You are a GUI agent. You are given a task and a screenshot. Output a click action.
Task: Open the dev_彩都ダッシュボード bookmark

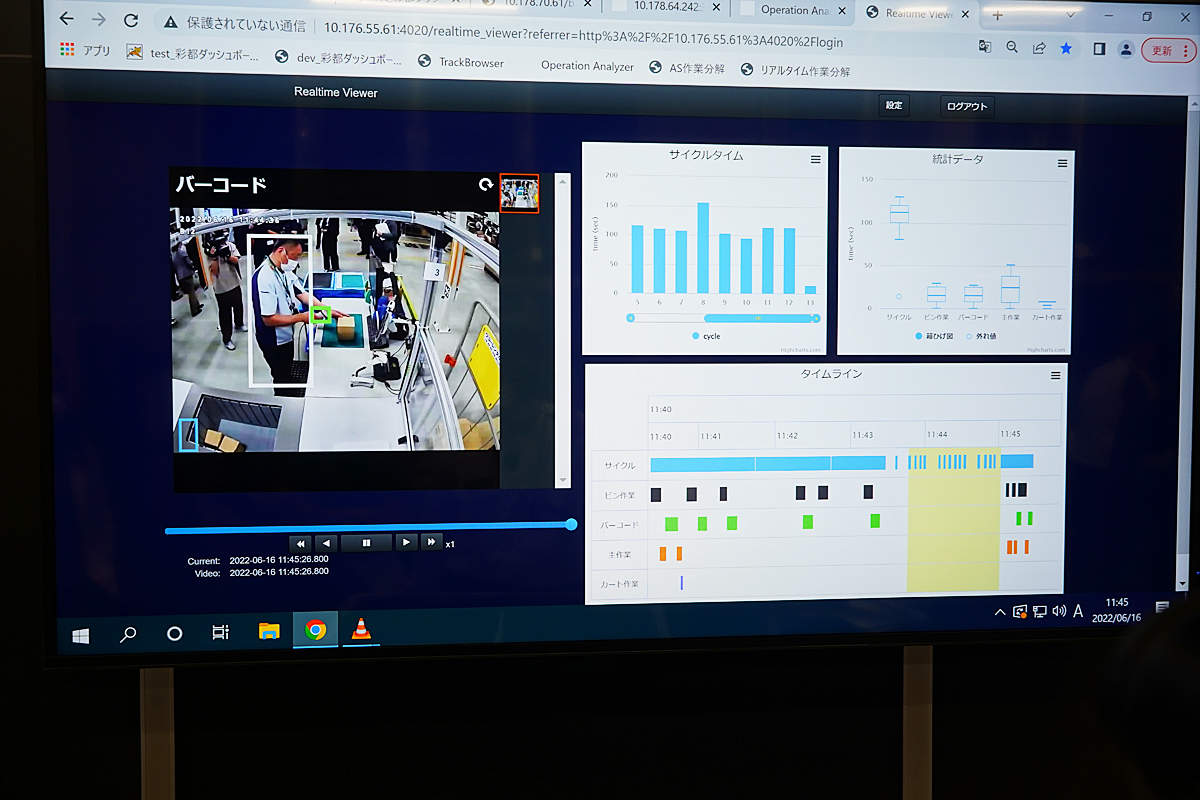coord(338,58)
